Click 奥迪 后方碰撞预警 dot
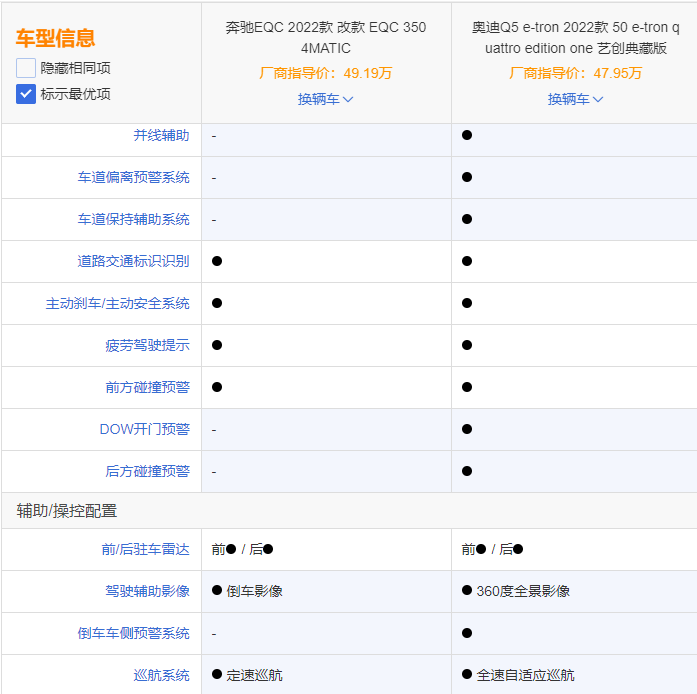The height and width of the screenshot is (694, 697). pos(467,471)
